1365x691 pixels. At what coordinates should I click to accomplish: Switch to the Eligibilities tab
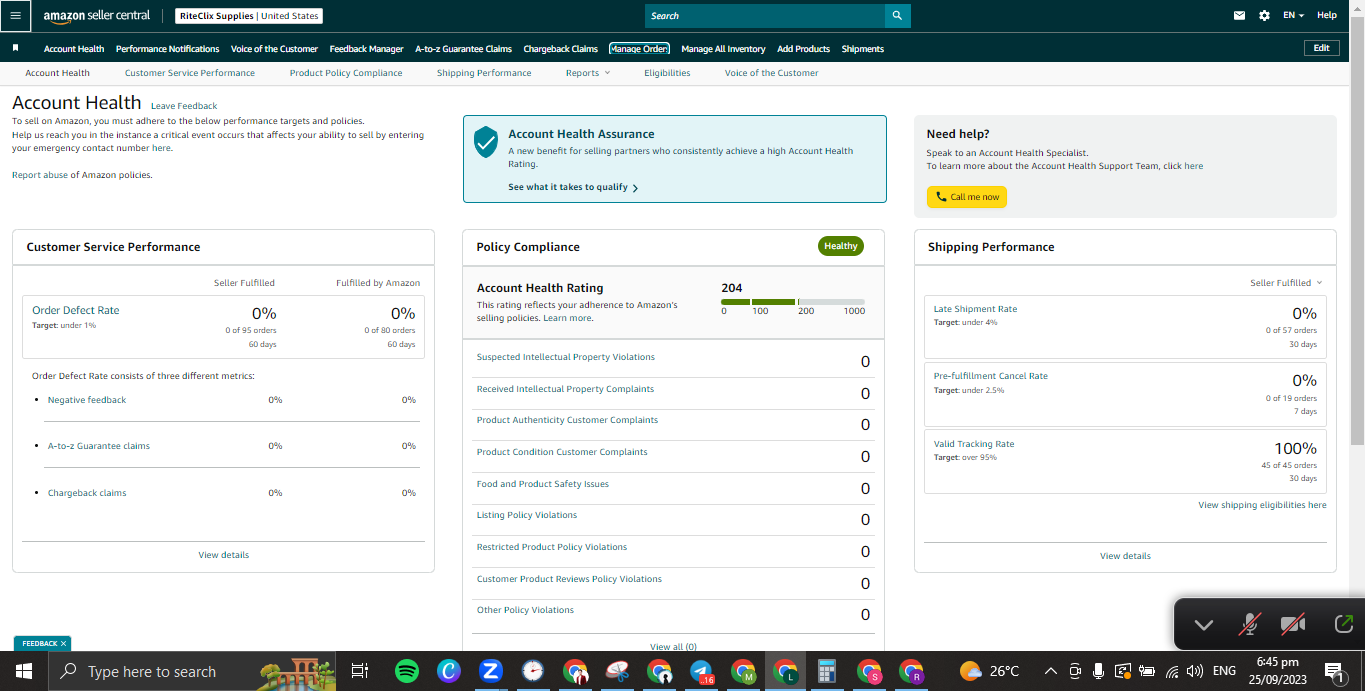coord(667,73)
